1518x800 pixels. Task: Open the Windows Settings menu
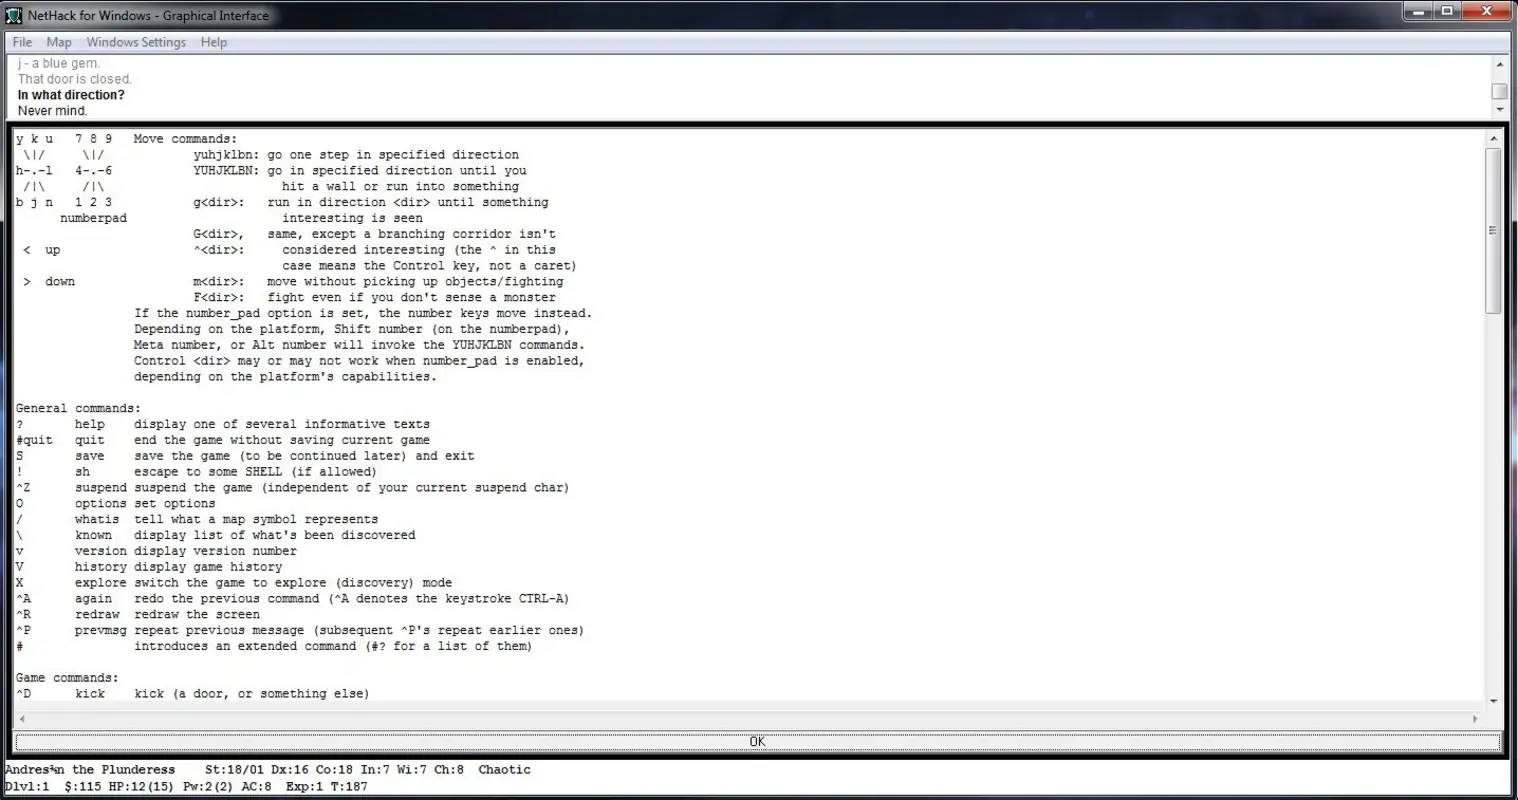click(x=136, y=42)
